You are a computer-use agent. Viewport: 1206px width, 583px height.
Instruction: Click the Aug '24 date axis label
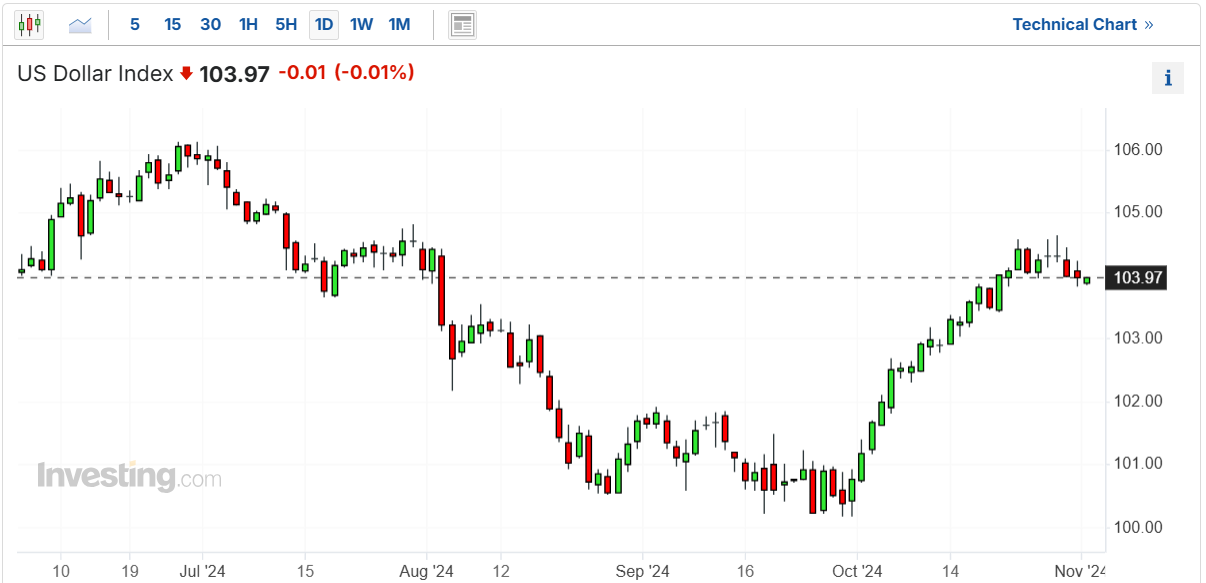(x=427, y=572)
